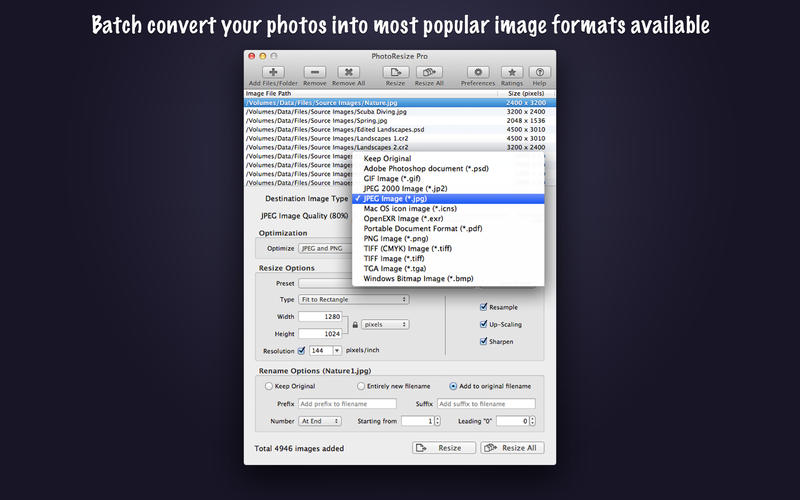Click the Add Files/Folder toolbar icon
800x500 pixels.
(x=273, y=72)
